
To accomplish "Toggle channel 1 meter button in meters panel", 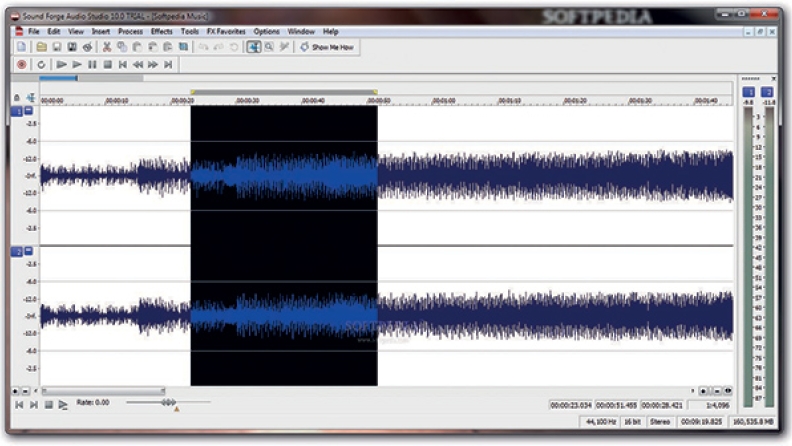I will tap(748, 92).
